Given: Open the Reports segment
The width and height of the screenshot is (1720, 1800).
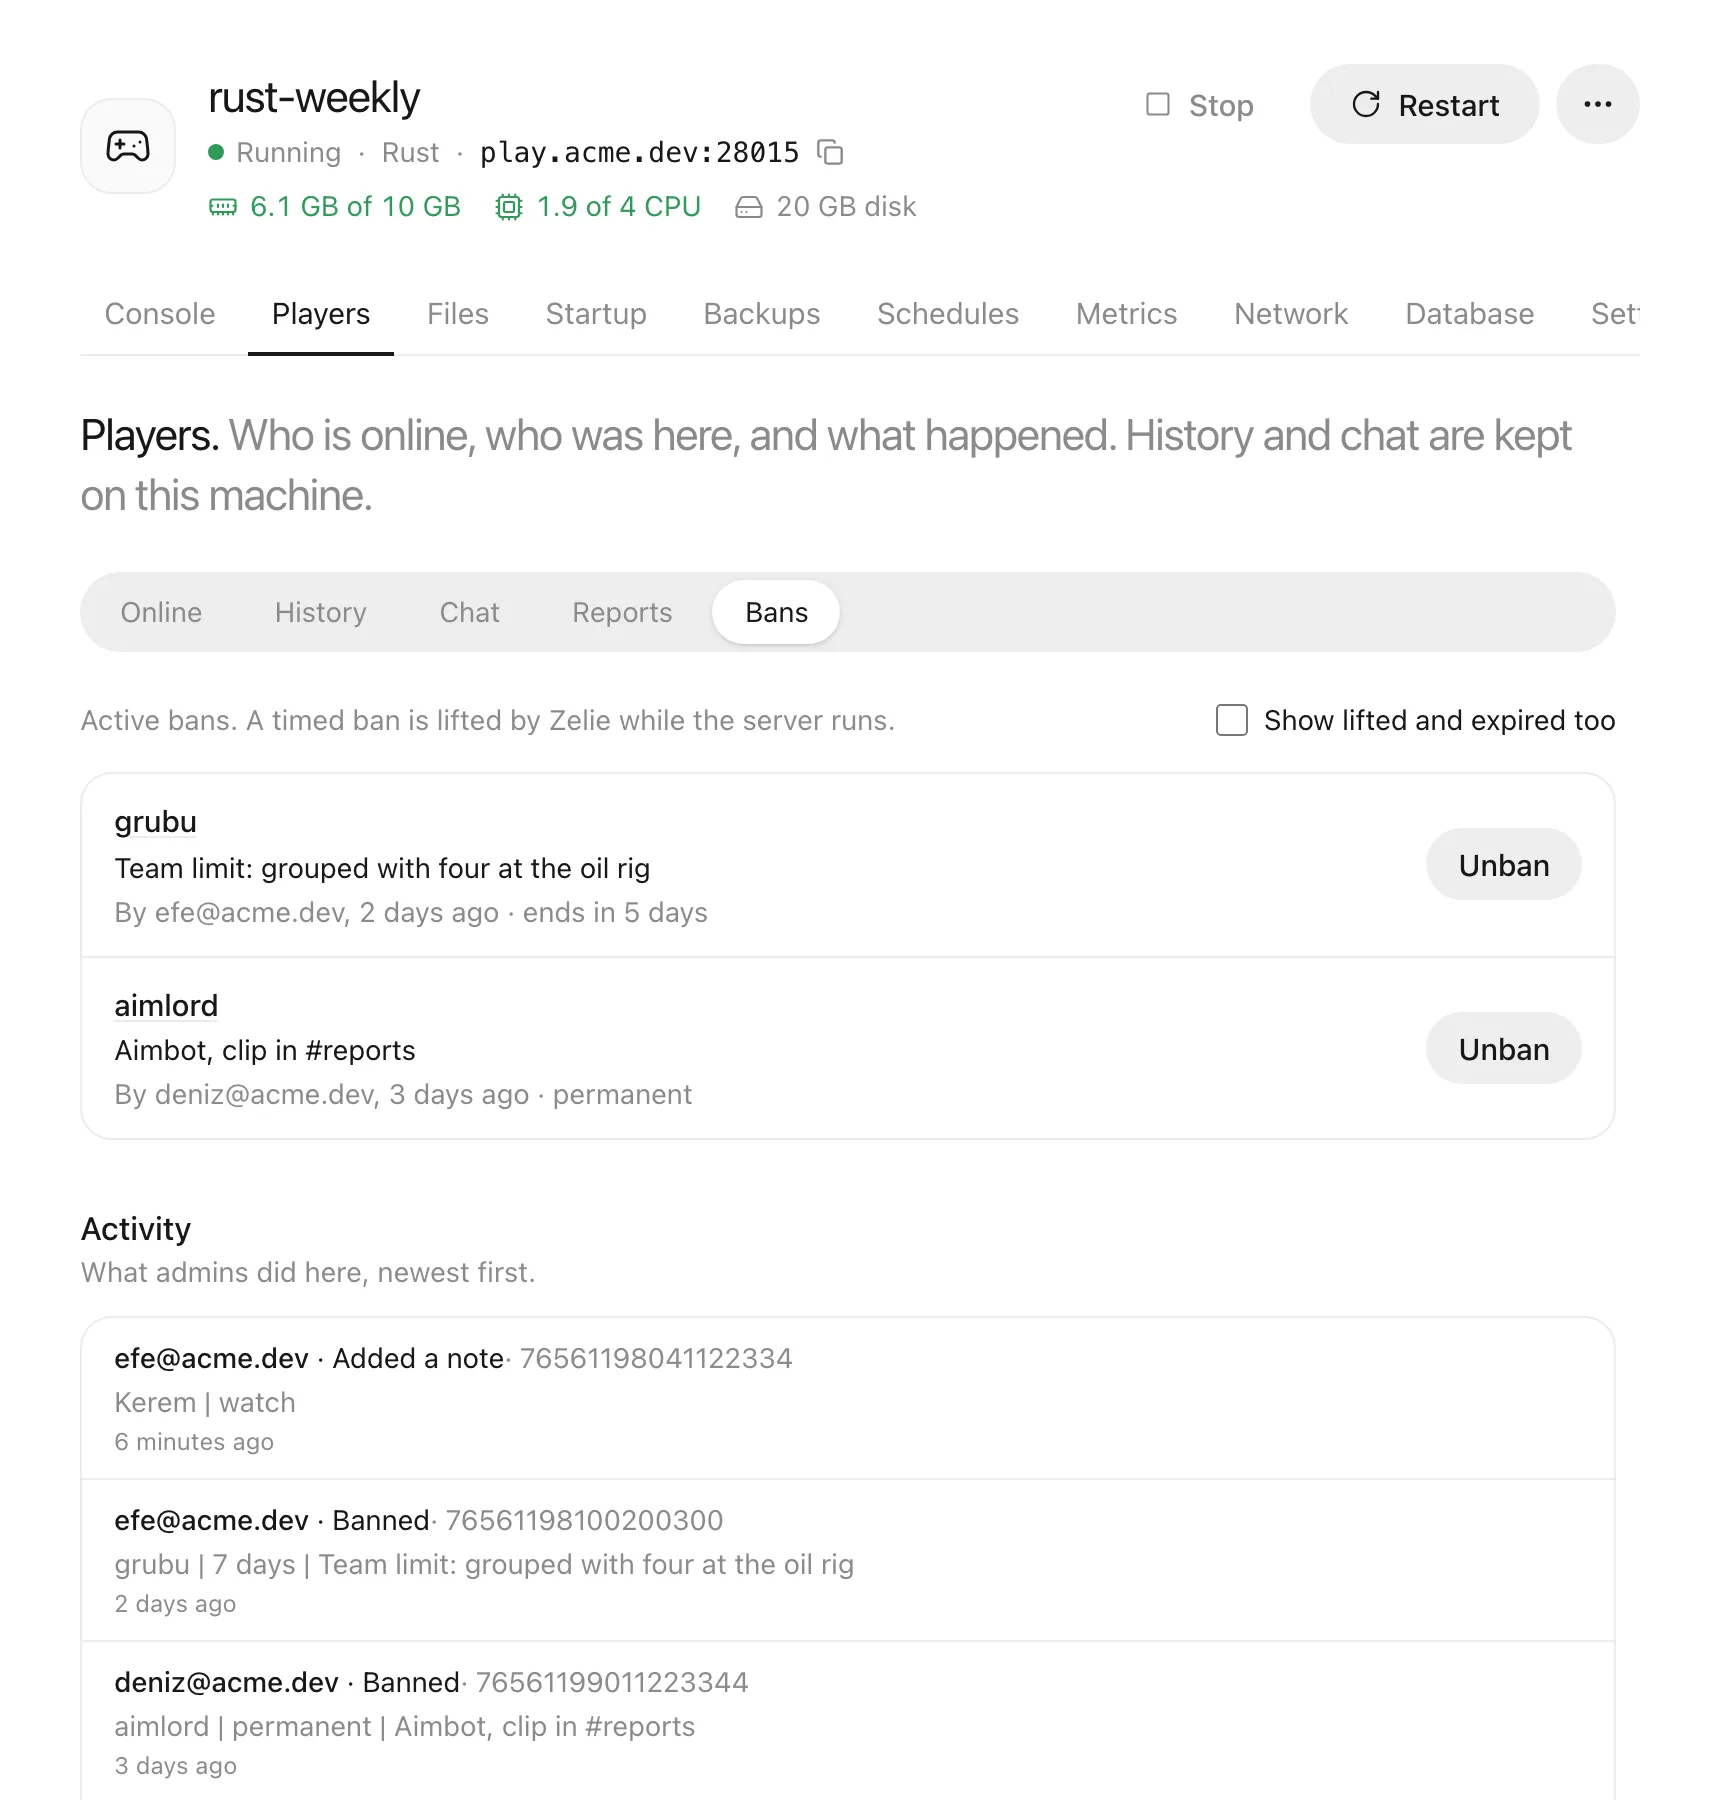Looking at the screenshot, I should [622, 612].
